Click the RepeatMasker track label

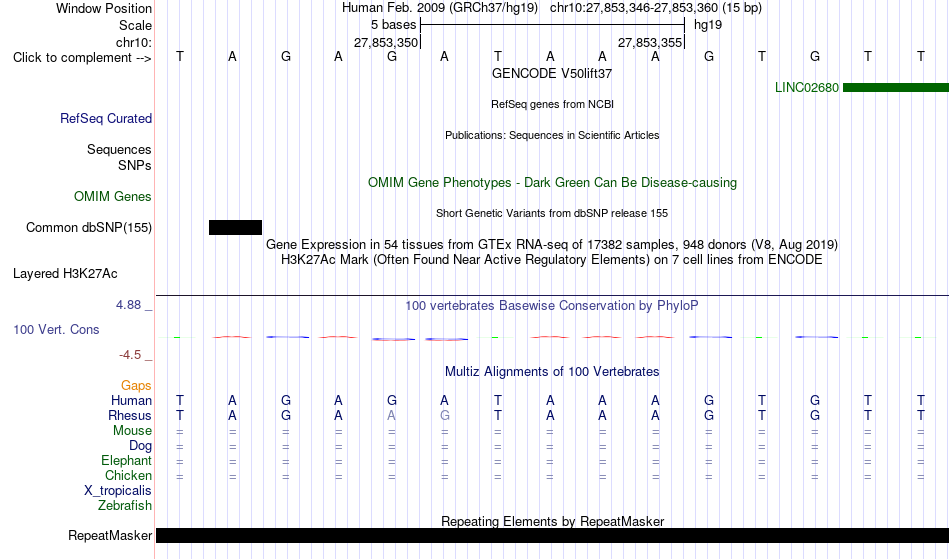(x=110, y=535)
